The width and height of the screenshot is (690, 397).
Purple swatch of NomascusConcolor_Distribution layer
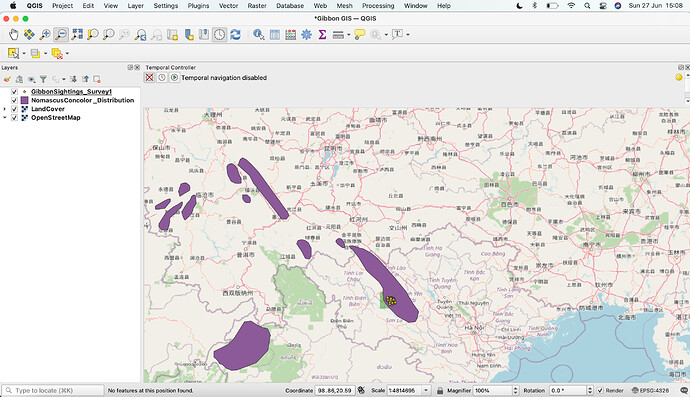click(25, 100)
